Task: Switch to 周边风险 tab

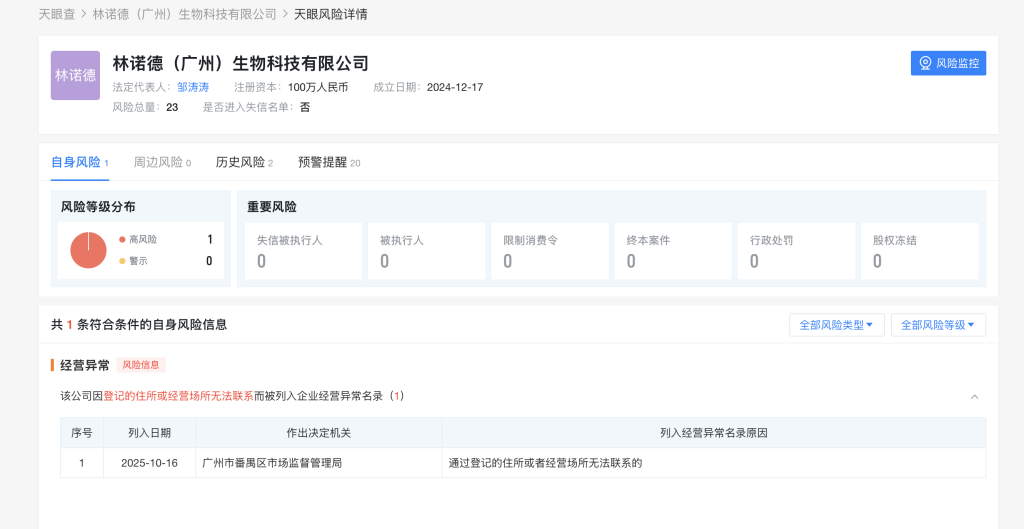Action: [x=158, y=162]
